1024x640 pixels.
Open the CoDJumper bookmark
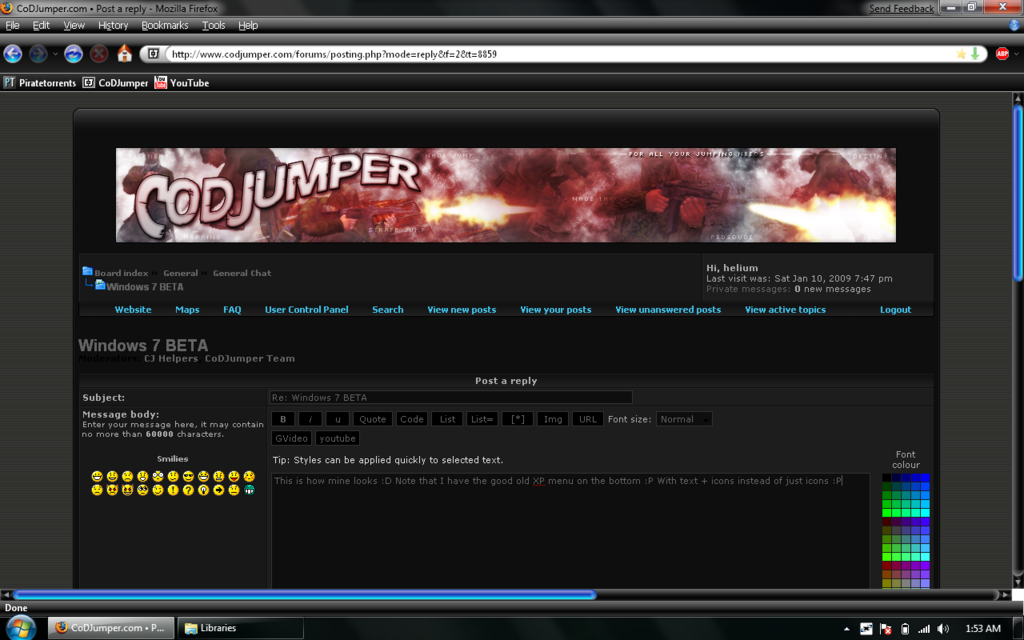pos(116,83)
